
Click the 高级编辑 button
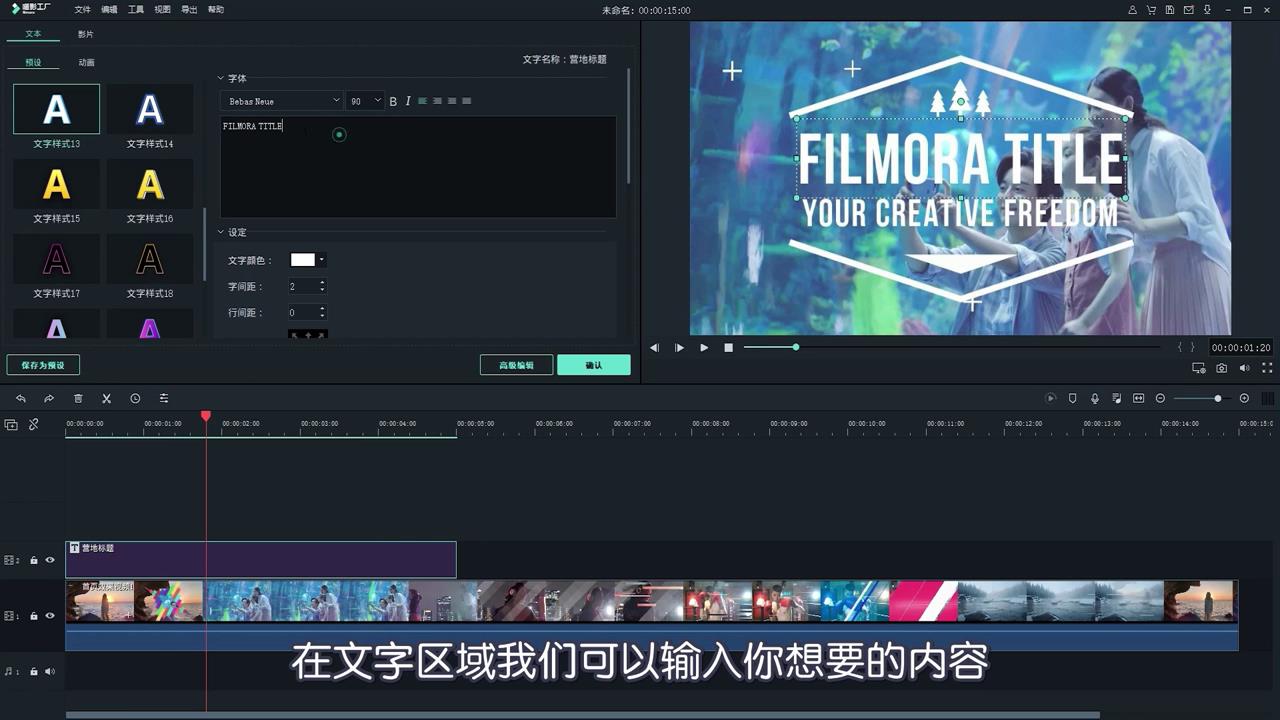click(516, 365)
